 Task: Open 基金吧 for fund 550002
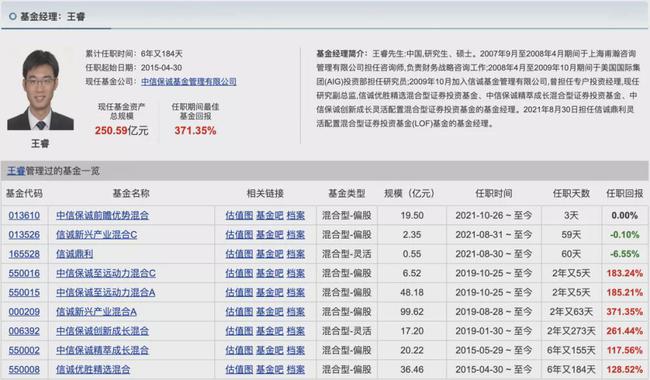coord(270,351)
